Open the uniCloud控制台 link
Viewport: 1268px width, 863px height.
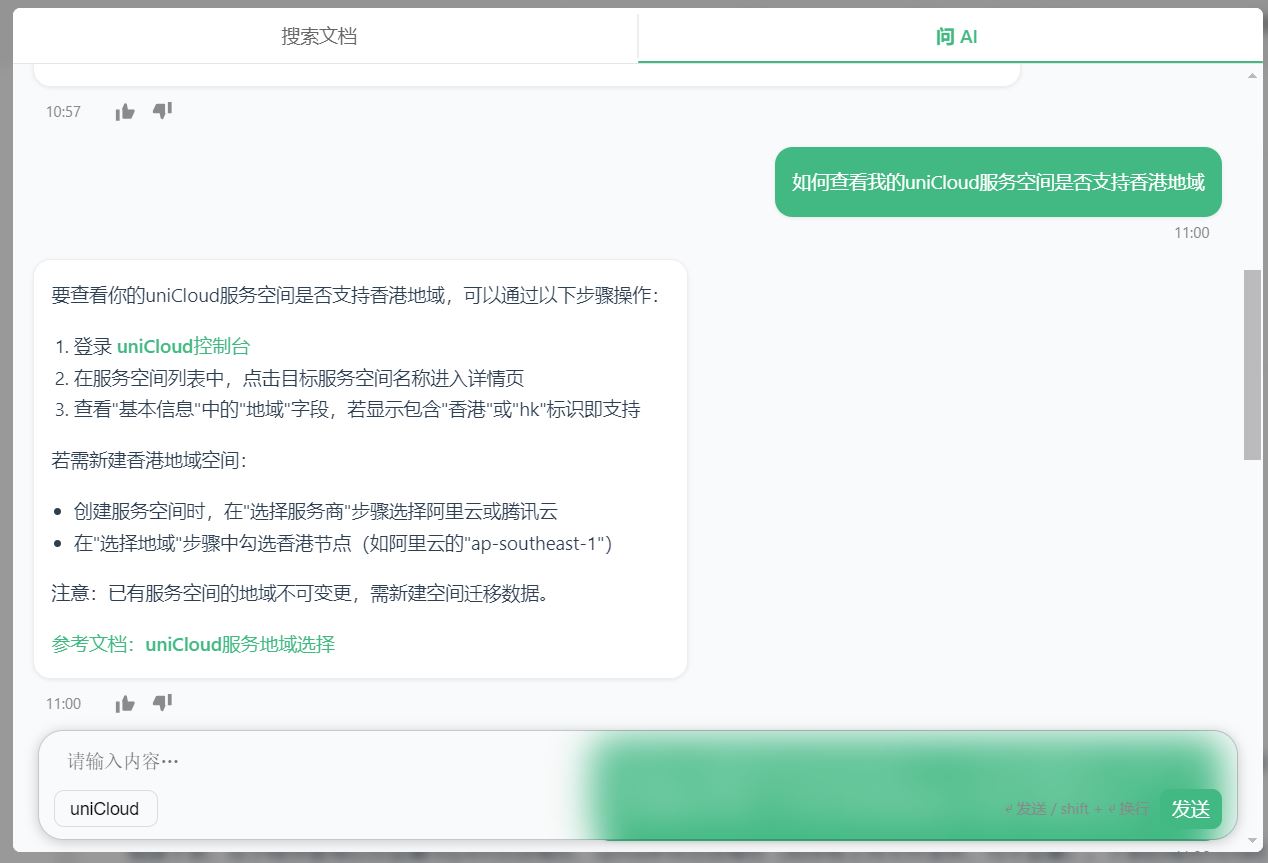pyautogui.click(x=183, y=346)
